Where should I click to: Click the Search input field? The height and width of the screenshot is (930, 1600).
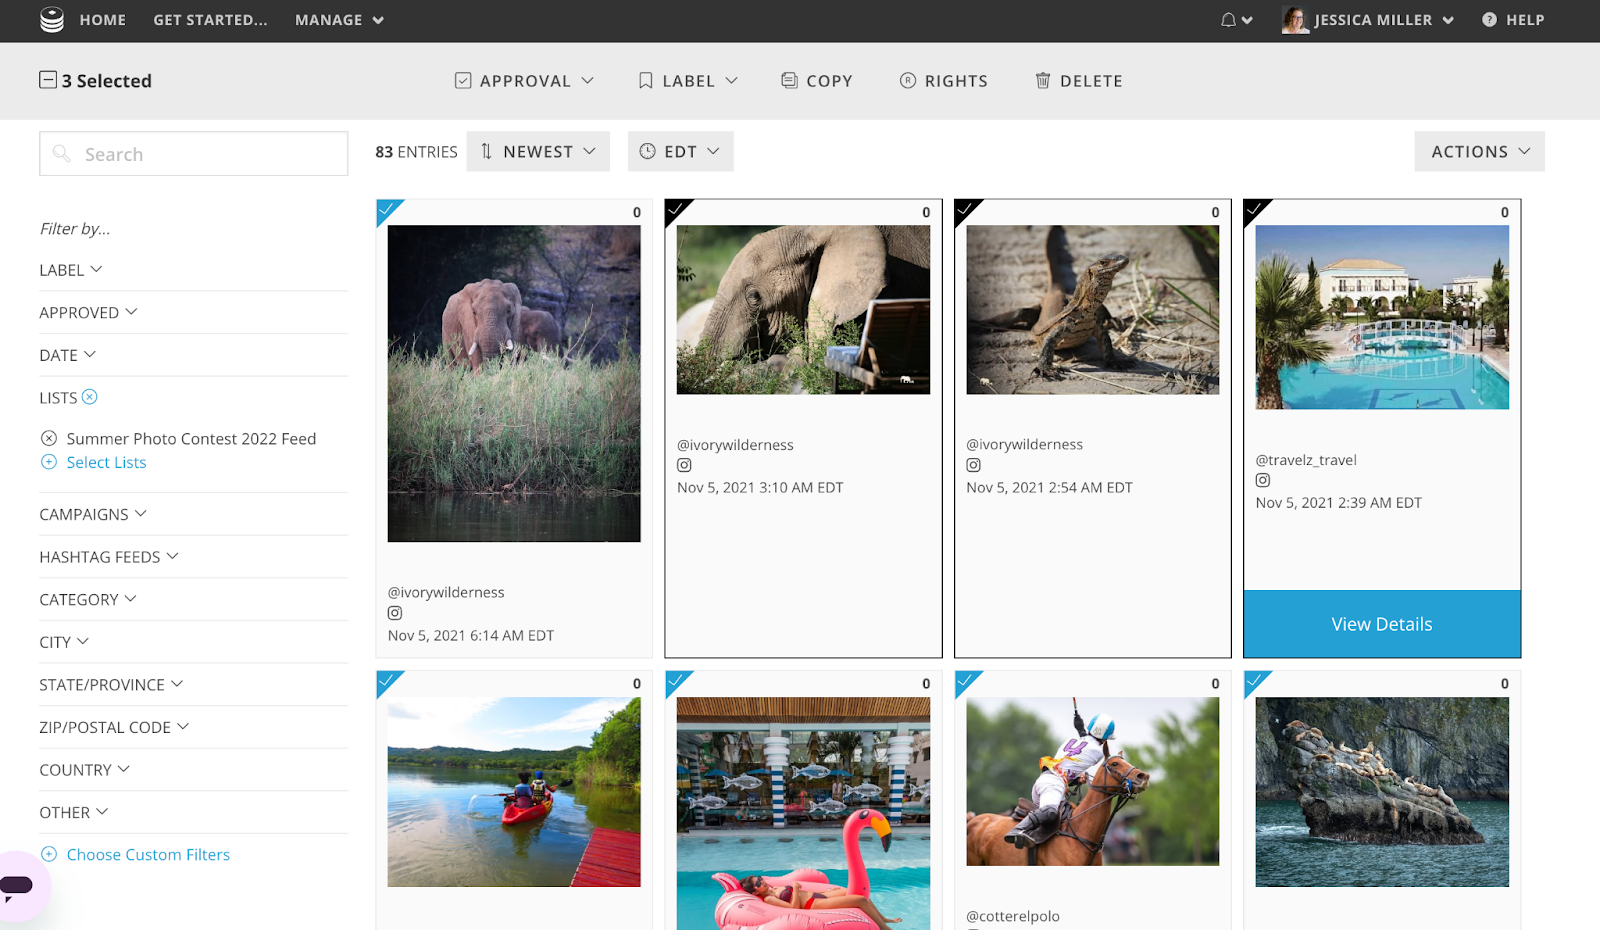pos(210,154)
